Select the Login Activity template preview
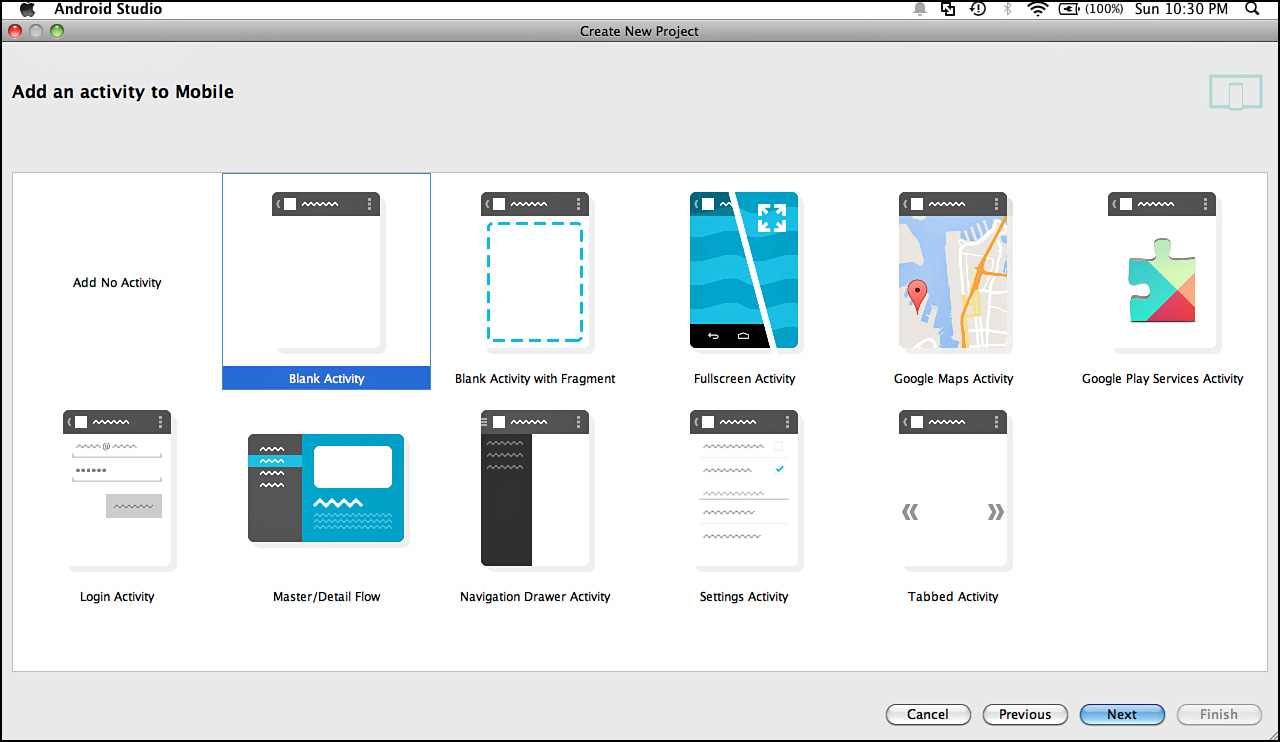This screenshot has height=742, width=1280. coord(119,489)
